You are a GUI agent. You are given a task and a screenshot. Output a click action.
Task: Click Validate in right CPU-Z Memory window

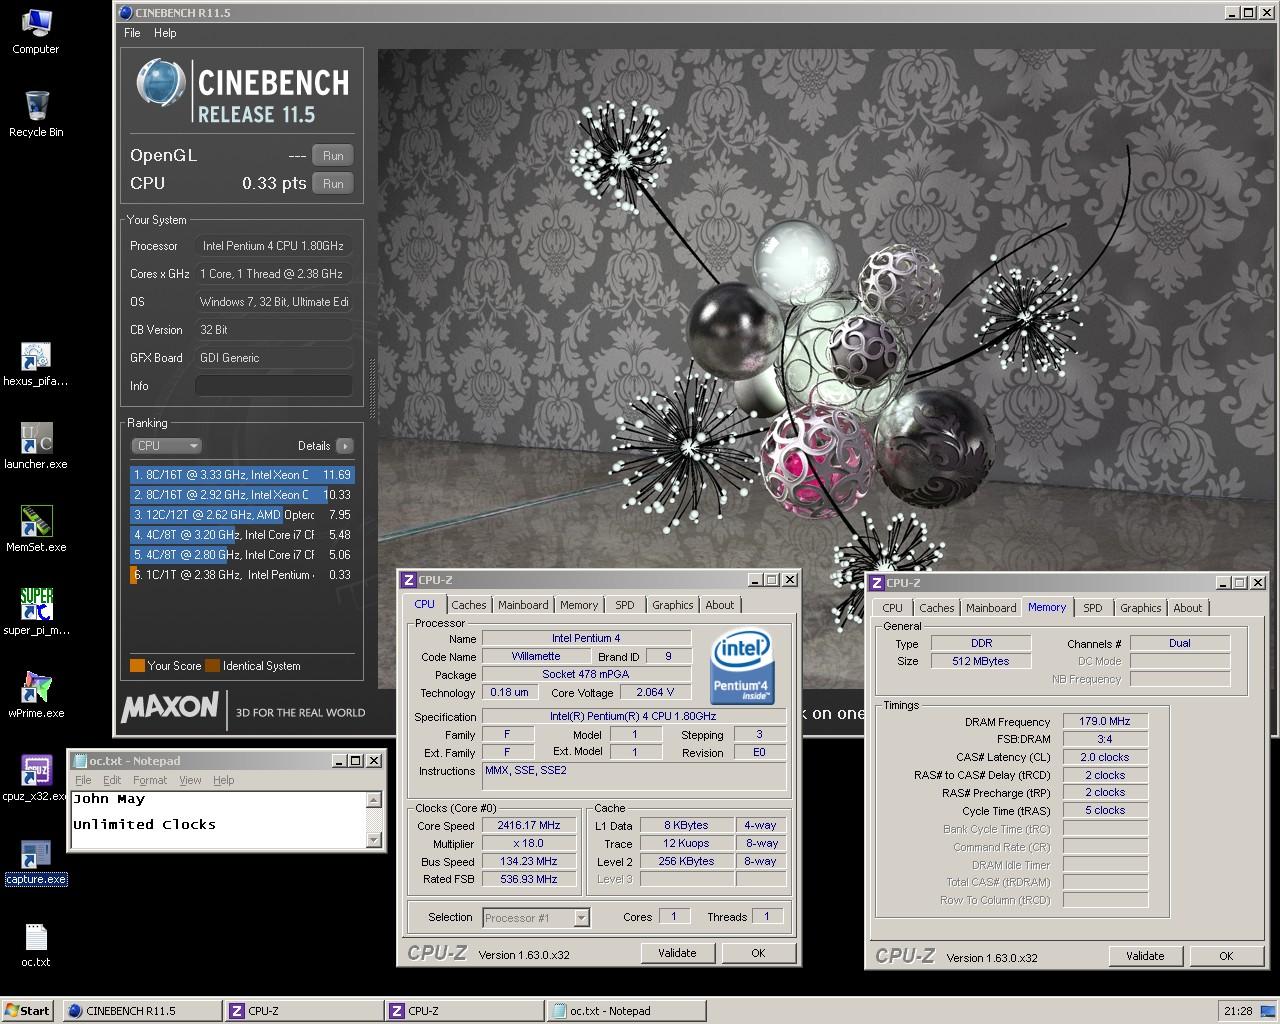1145,956
